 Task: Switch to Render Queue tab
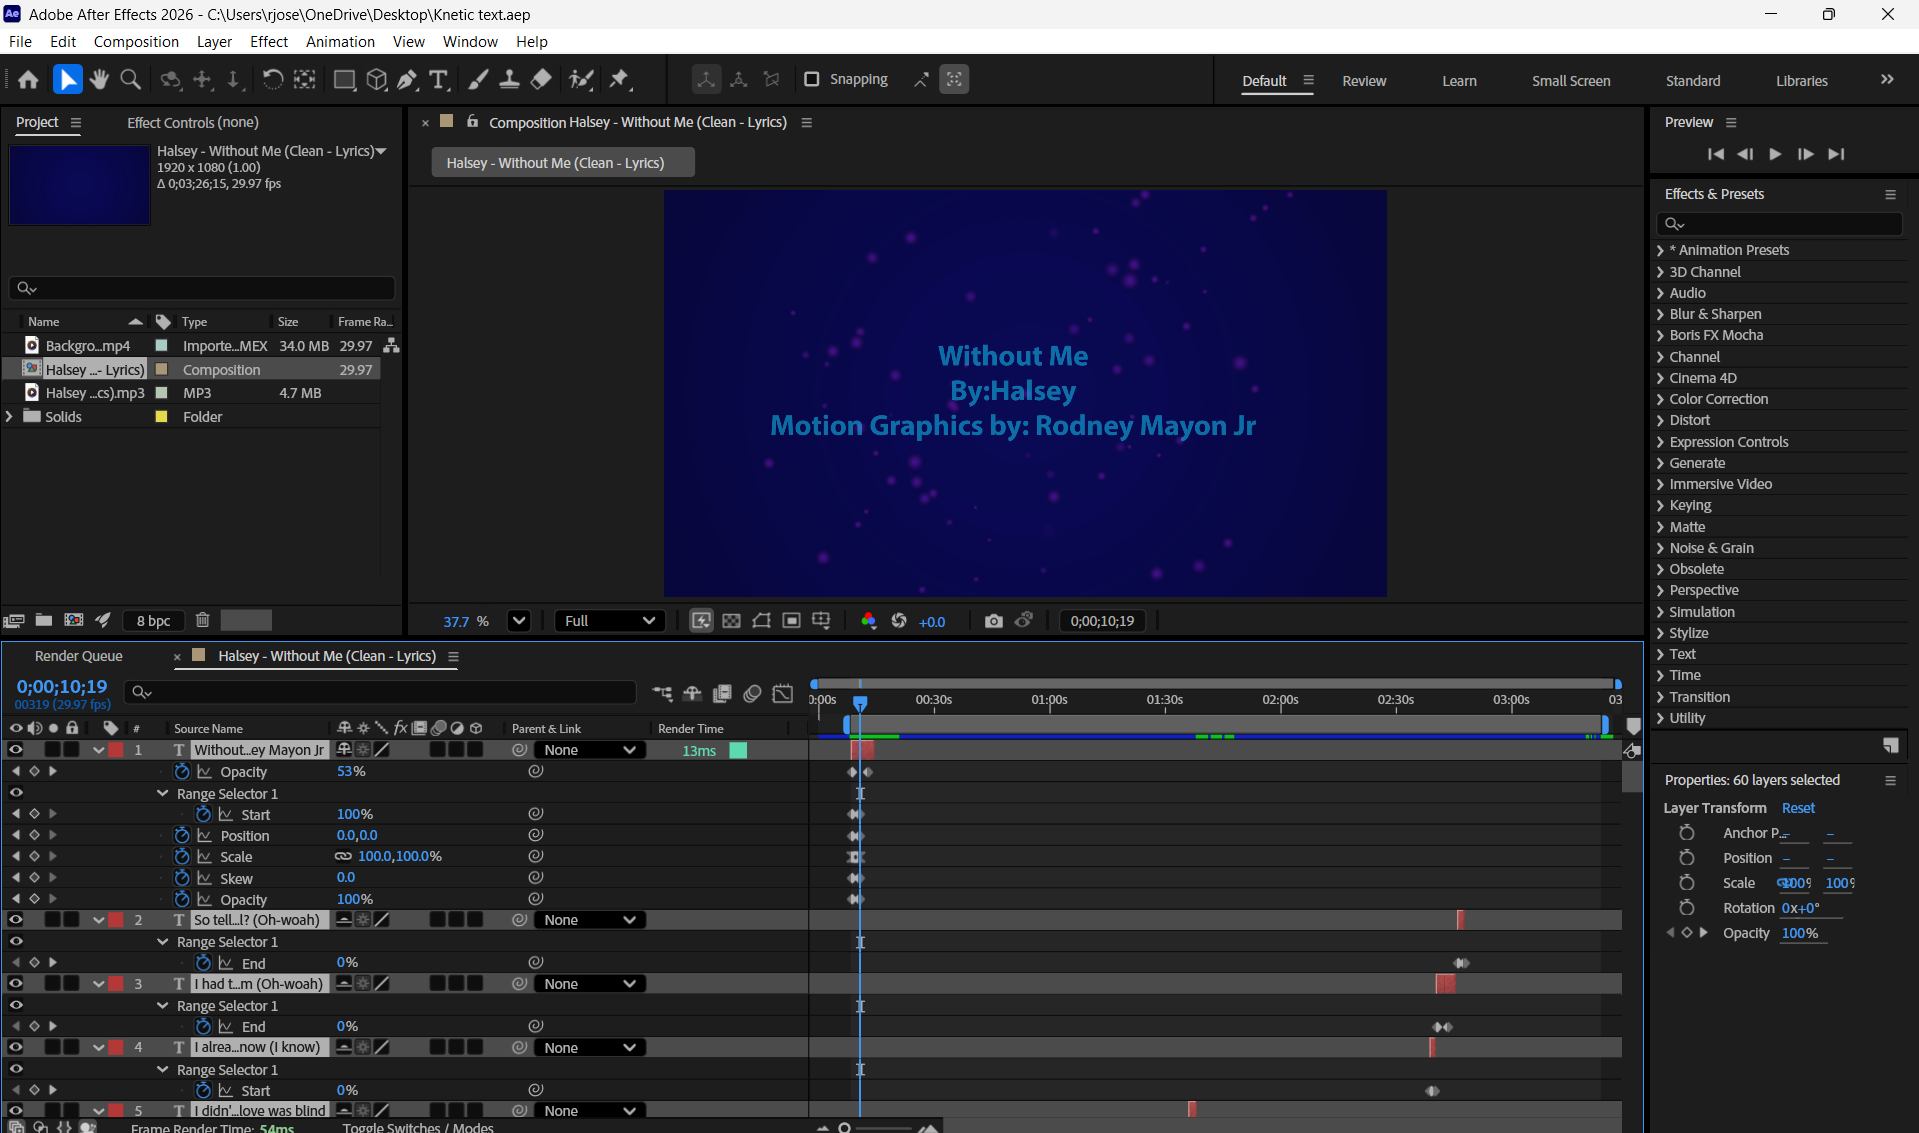(78, 656)
